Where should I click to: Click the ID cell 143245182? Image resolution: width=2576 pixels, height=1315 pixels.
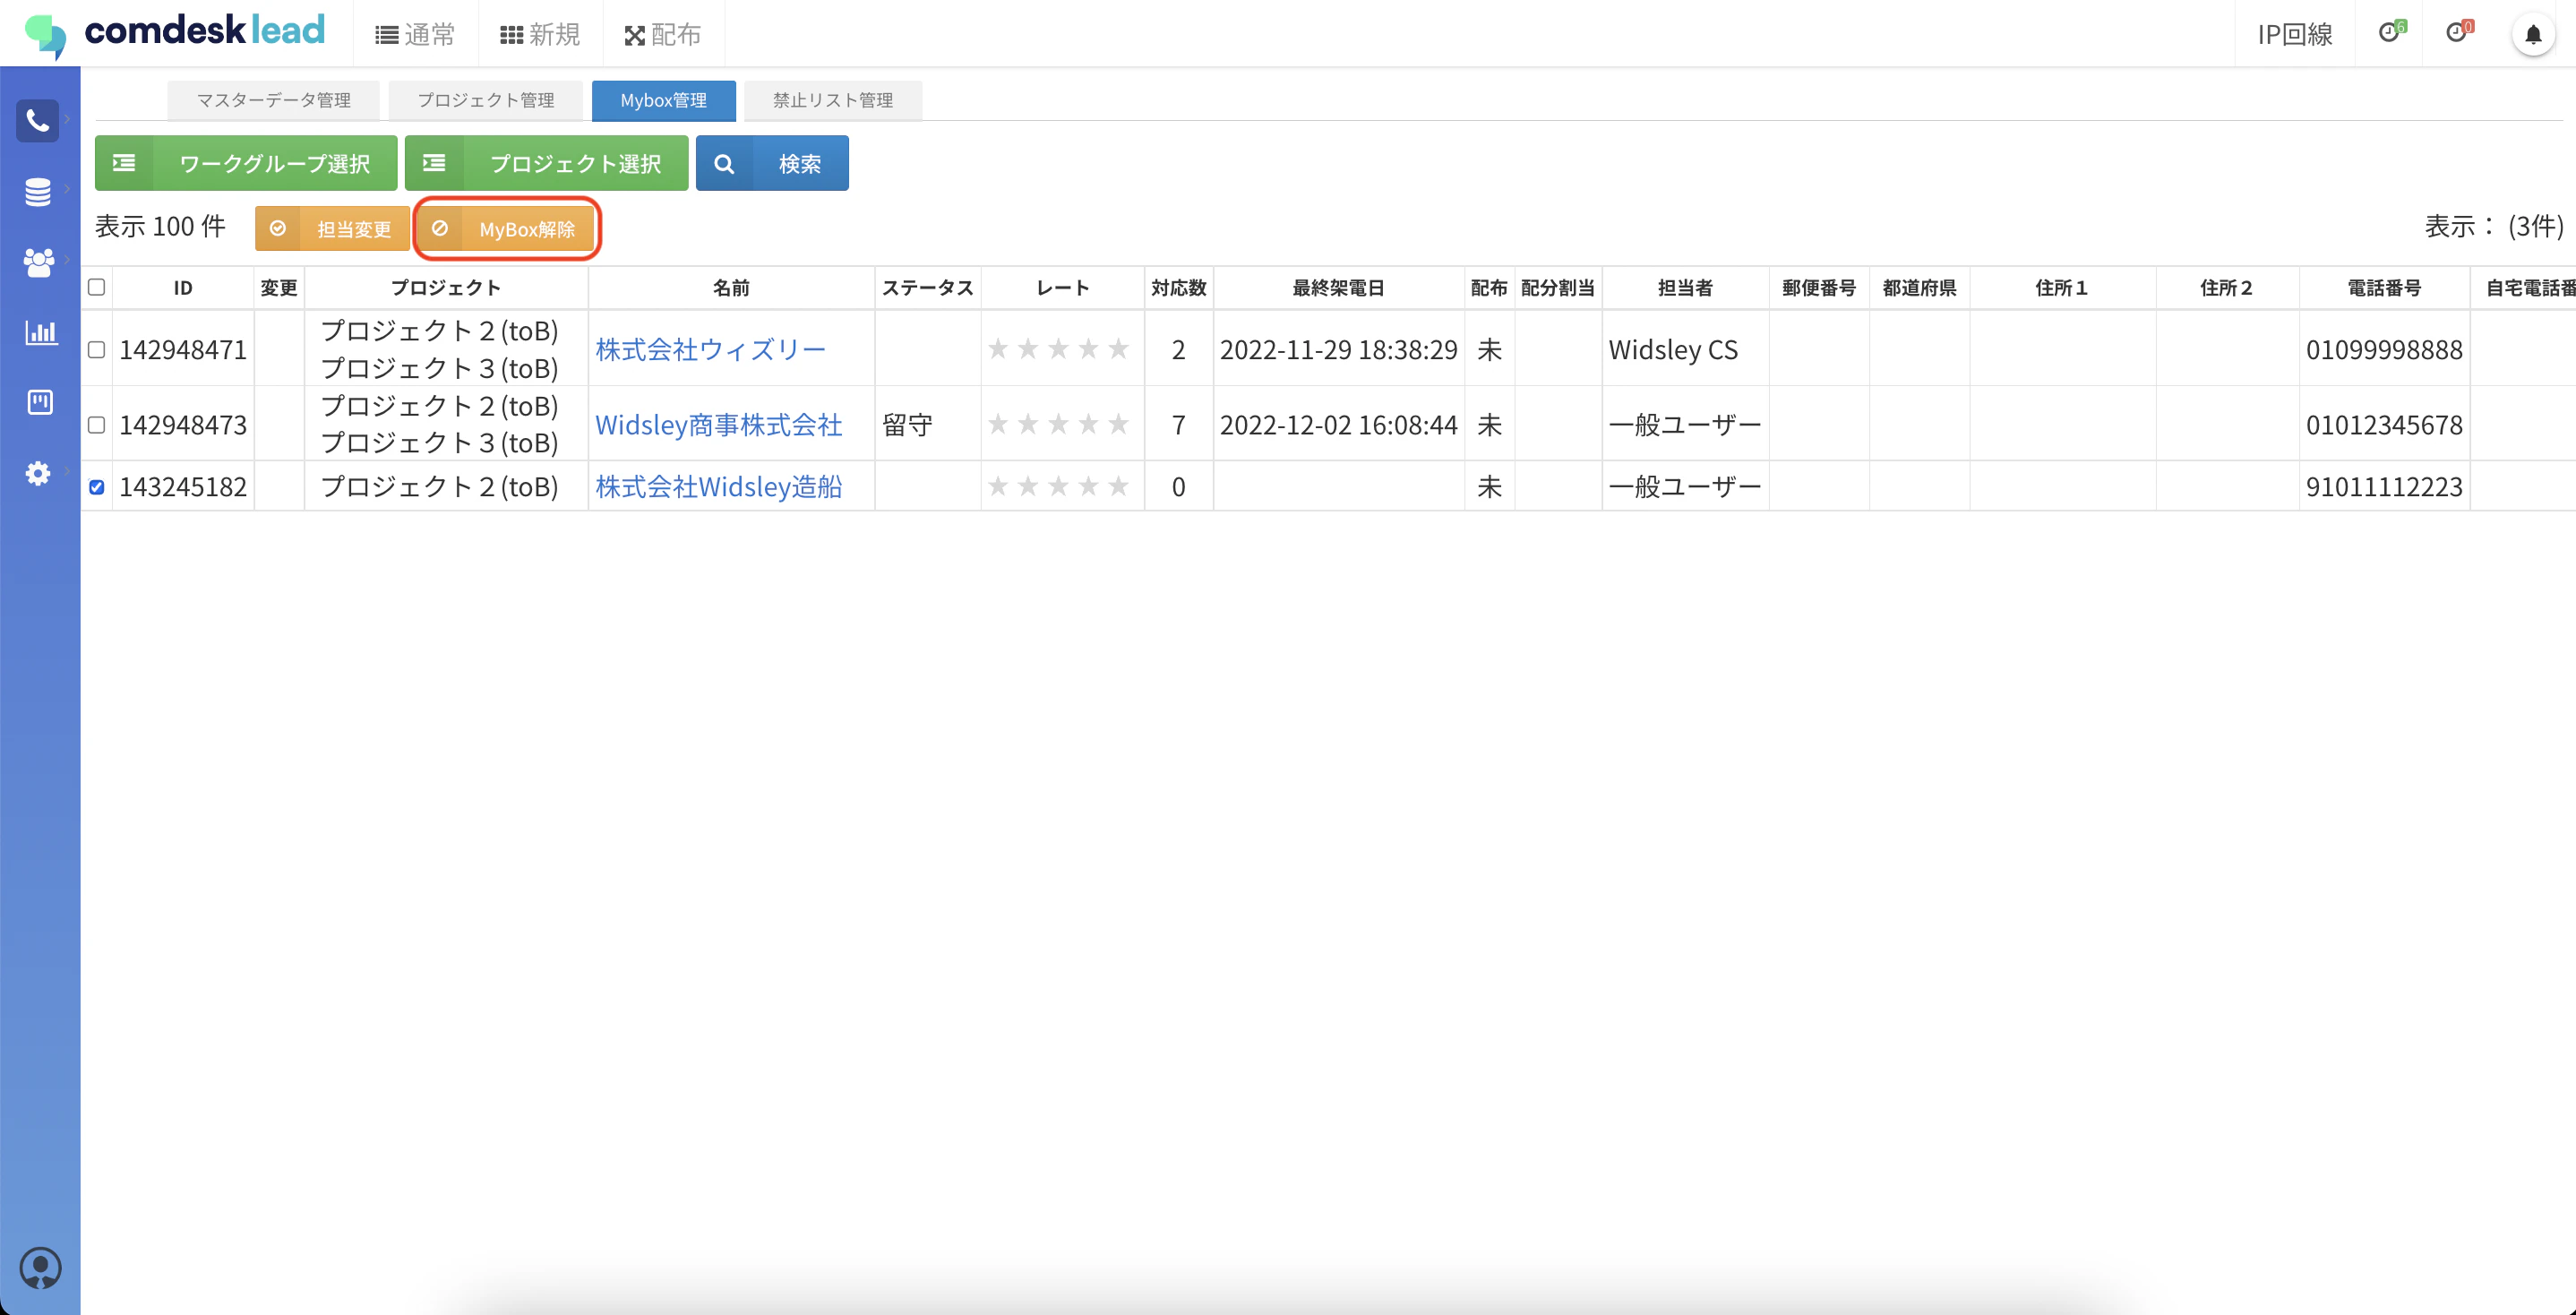183,487
